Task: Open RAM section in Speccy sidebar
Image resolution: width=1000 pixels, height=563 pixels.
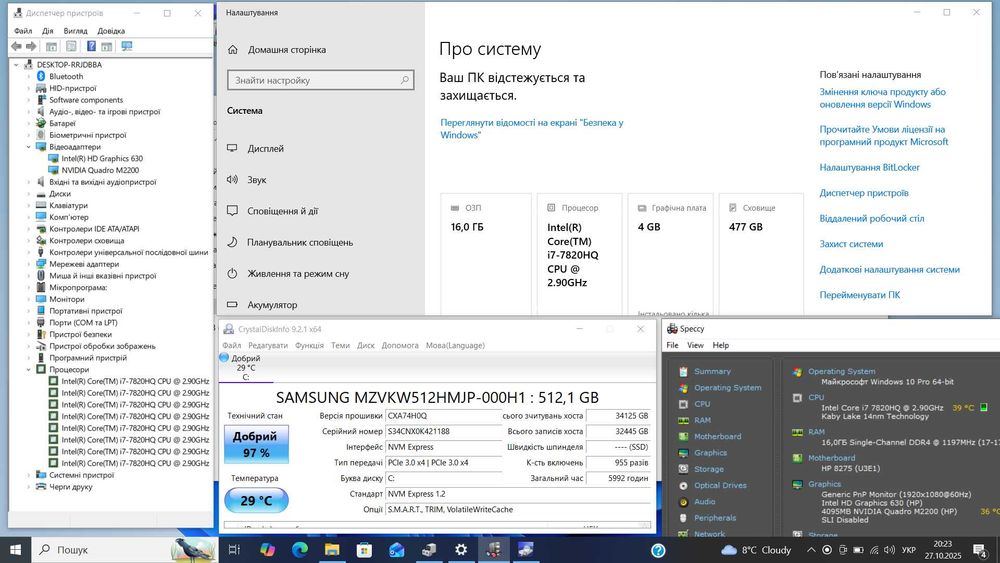Action: 702,420
